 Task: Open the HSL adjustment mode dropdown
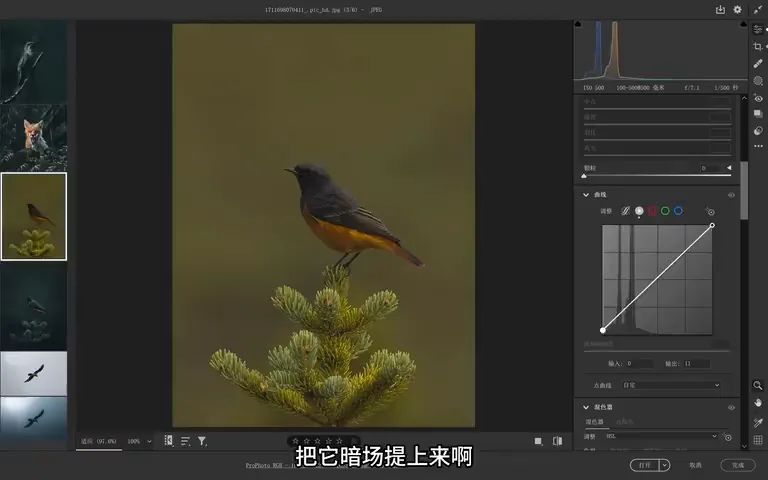[x=661, y=436]
